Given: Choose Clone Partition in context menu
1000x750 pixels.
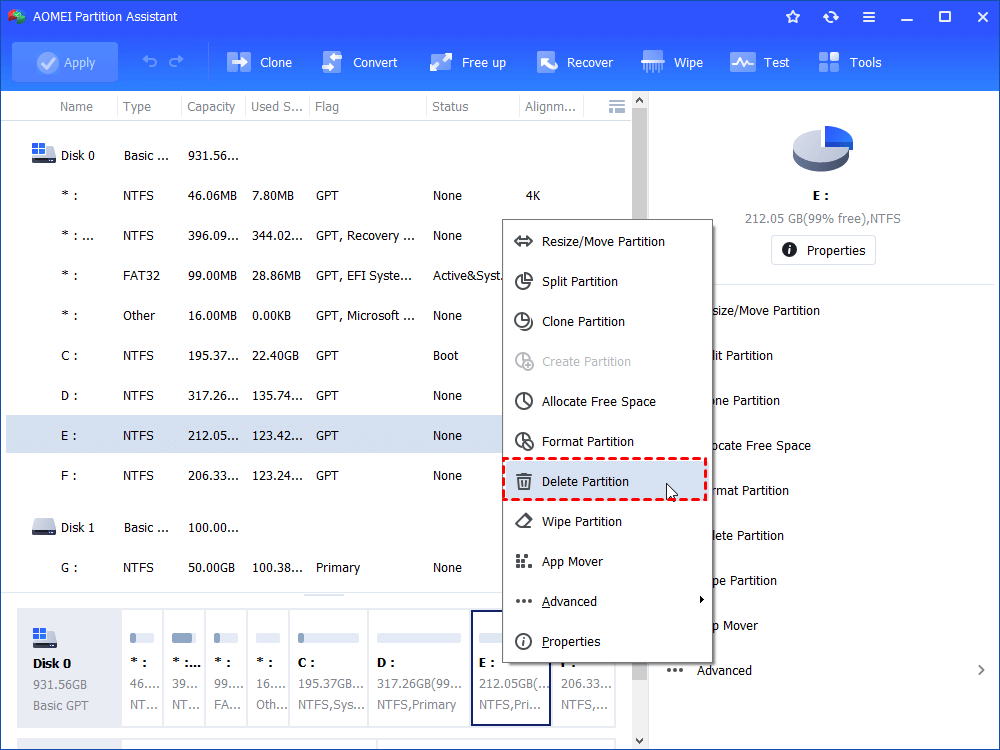Looking at the screenshot, I should click(x=607, y=321).
